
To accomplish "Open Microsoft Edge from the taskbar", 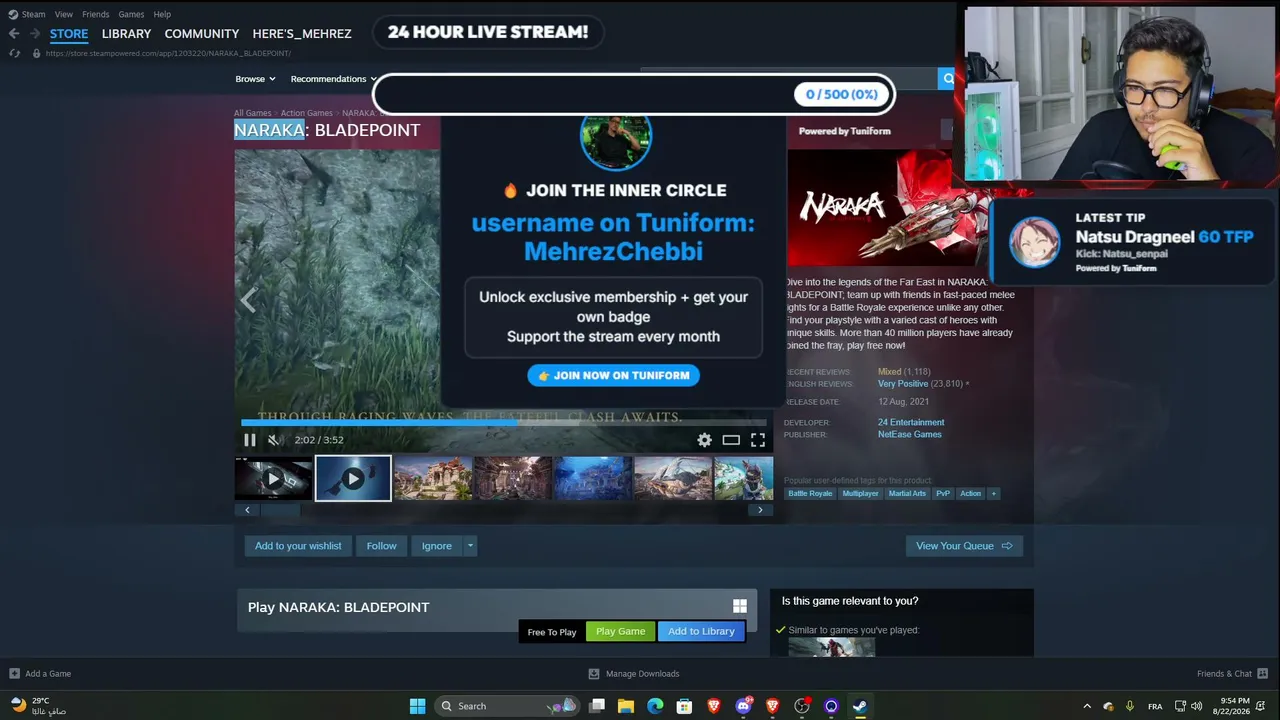I will [655, 706].
